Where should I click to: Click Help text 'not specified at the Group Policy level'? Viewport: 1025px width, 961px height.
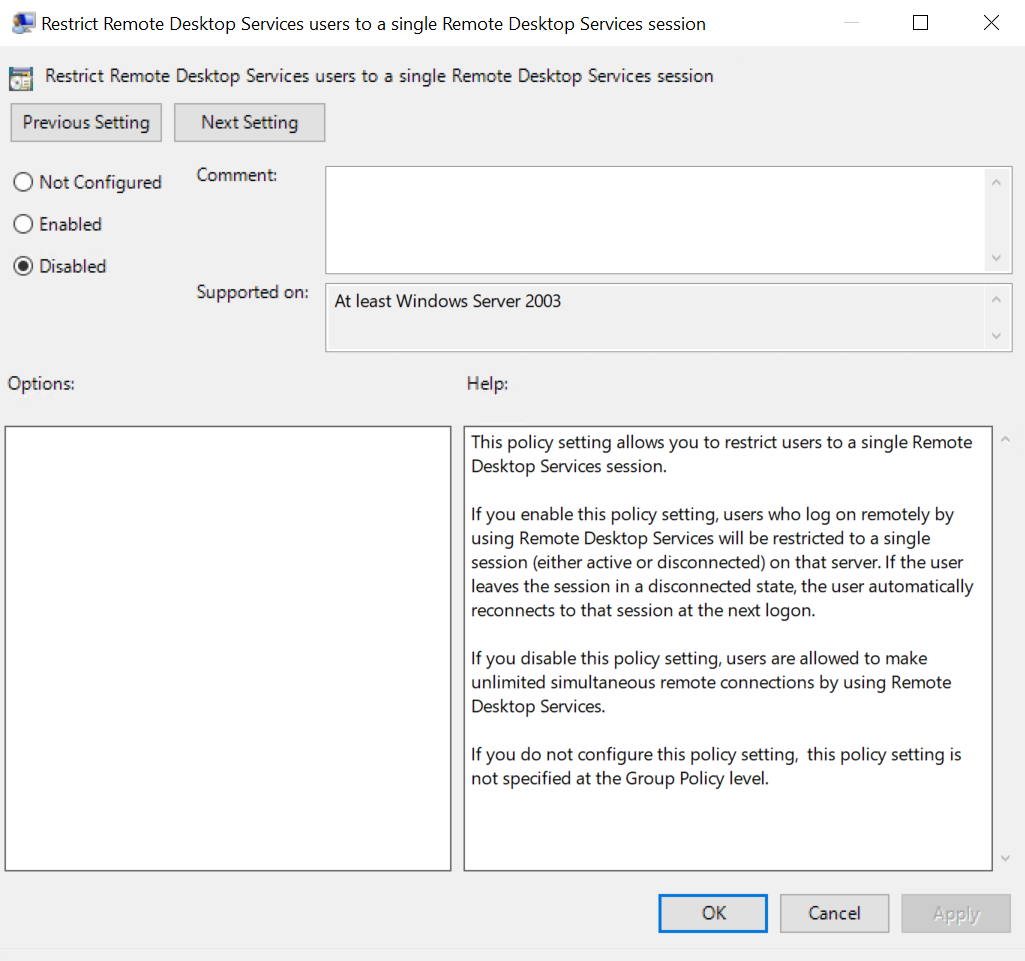tap(620, 779)
